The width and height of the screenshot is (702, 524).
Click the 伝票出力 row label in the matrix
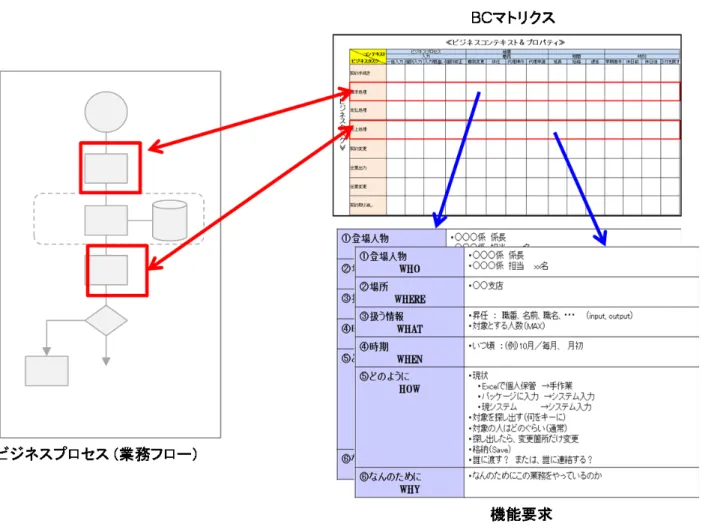tap(358, 168)
